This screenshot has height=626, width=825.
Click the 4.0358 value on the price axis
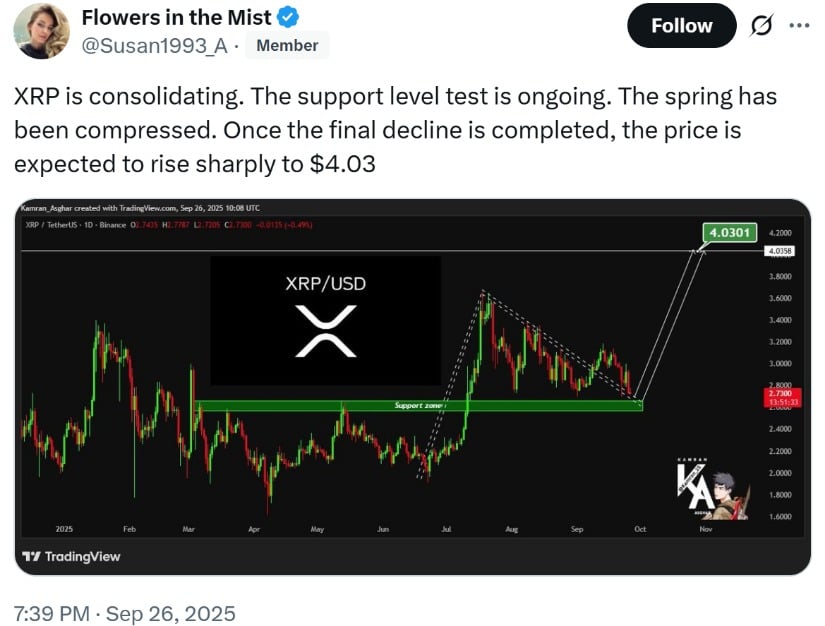tap(781, 251)
